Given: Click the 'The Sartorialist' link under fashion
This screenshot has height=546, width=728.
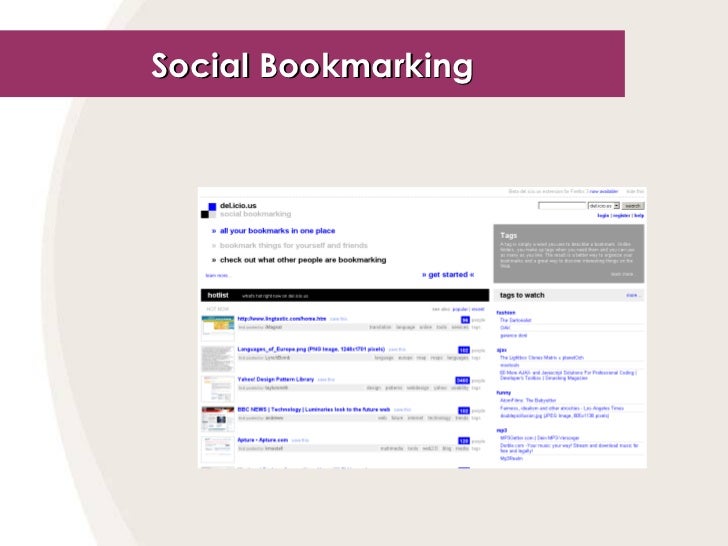Looking at the screenshot, I should (515, 320).
